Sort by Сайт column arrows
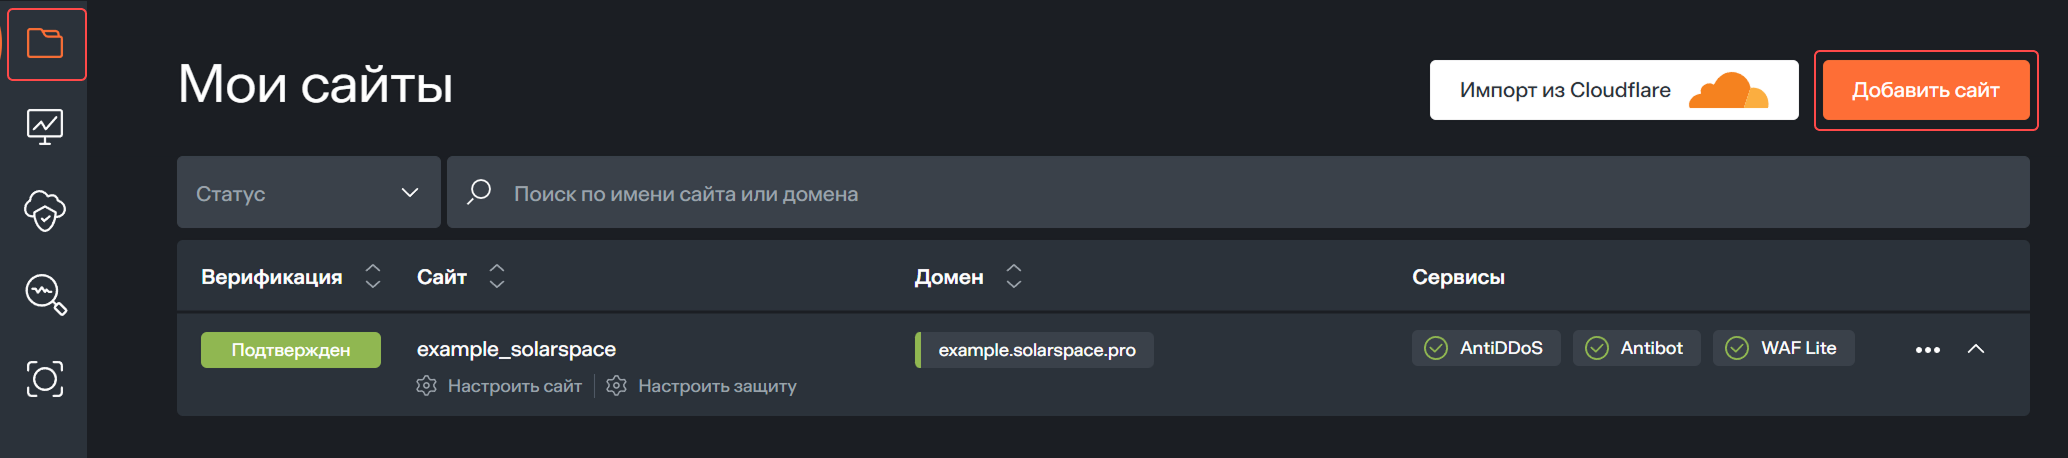This screenshot has height=458, width=2068. 497,276
